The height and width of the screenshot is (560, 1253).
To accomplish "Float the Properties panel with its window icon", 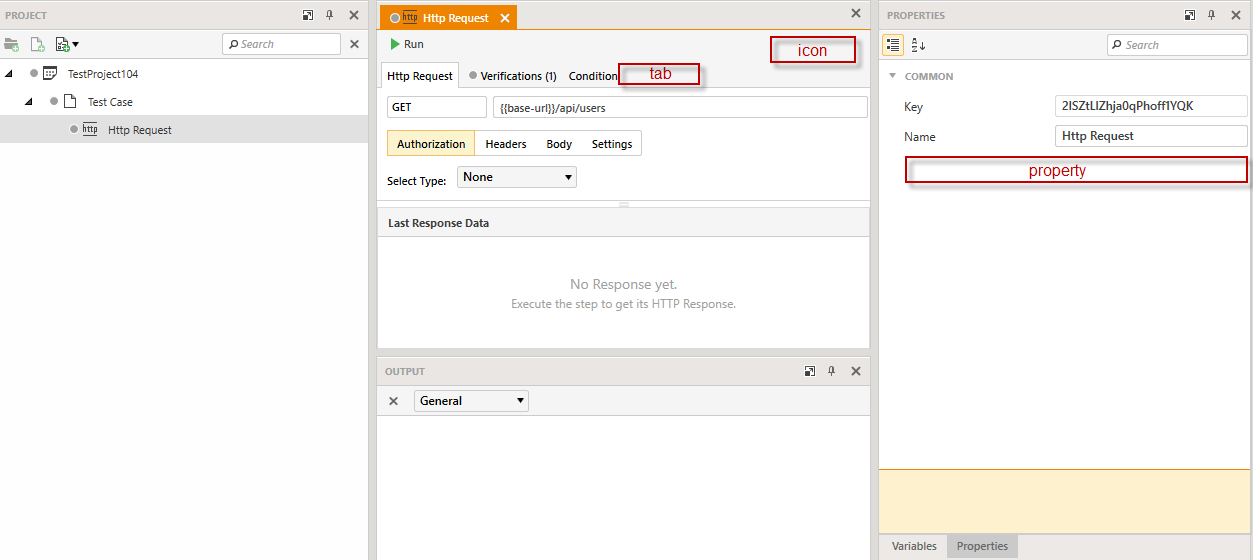I will pyautogui.click(x=1190, y=16).
